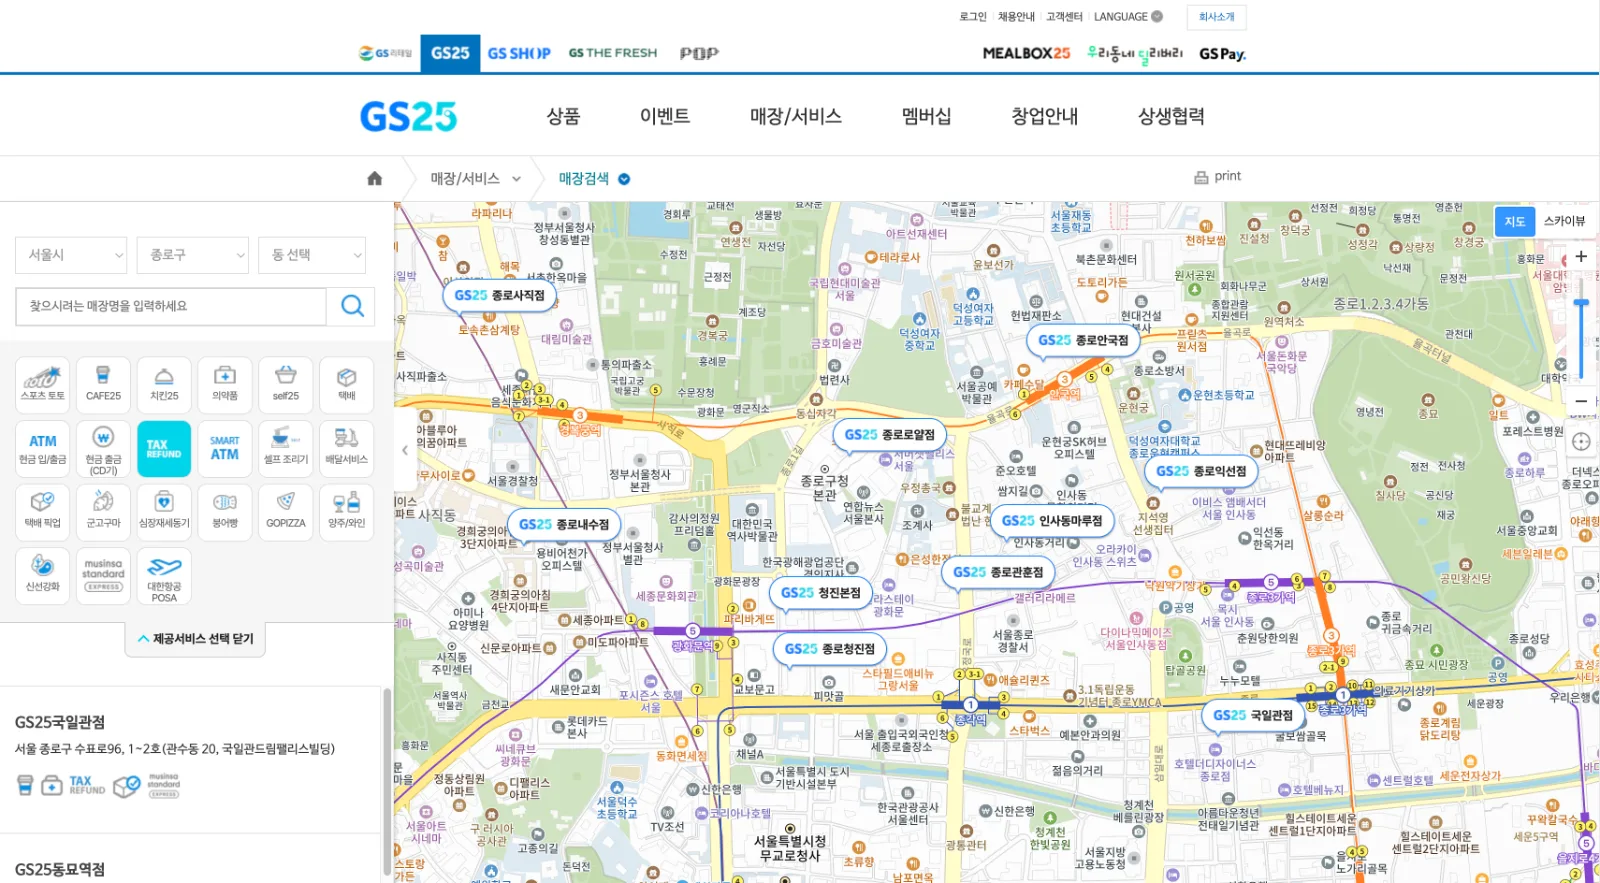
Task: Toggle the 의약품 service filter
Action: (225, 385)
